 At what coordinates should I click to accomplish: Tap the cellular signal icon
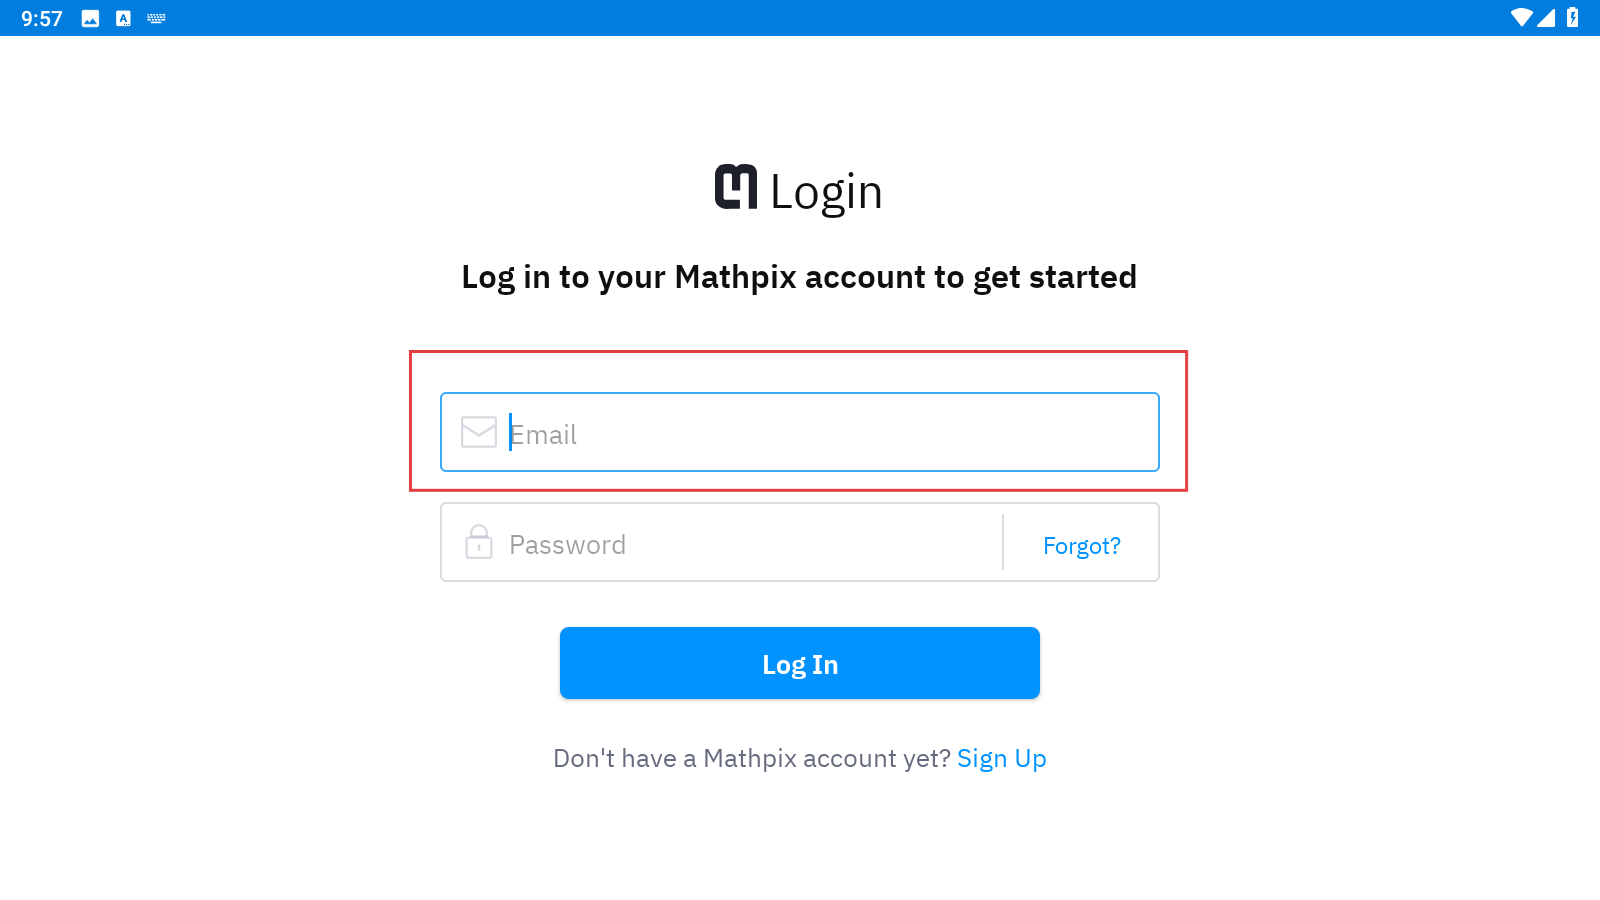(x=1546, y=18)
